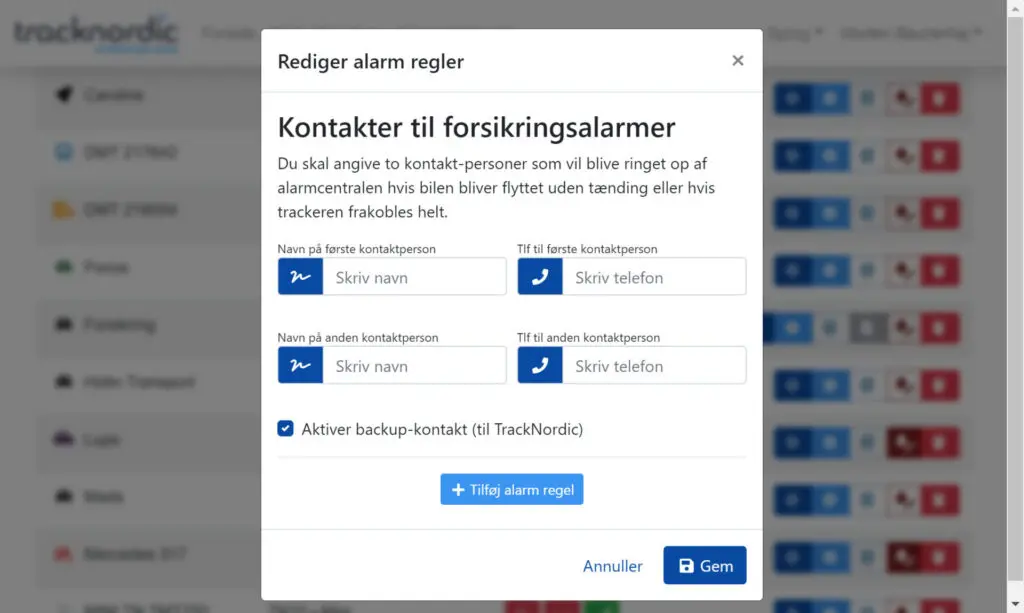Click the TrackNordic logo
Image resolution: width=1024 pixels, height=613 pixels.
coord(96,33)
